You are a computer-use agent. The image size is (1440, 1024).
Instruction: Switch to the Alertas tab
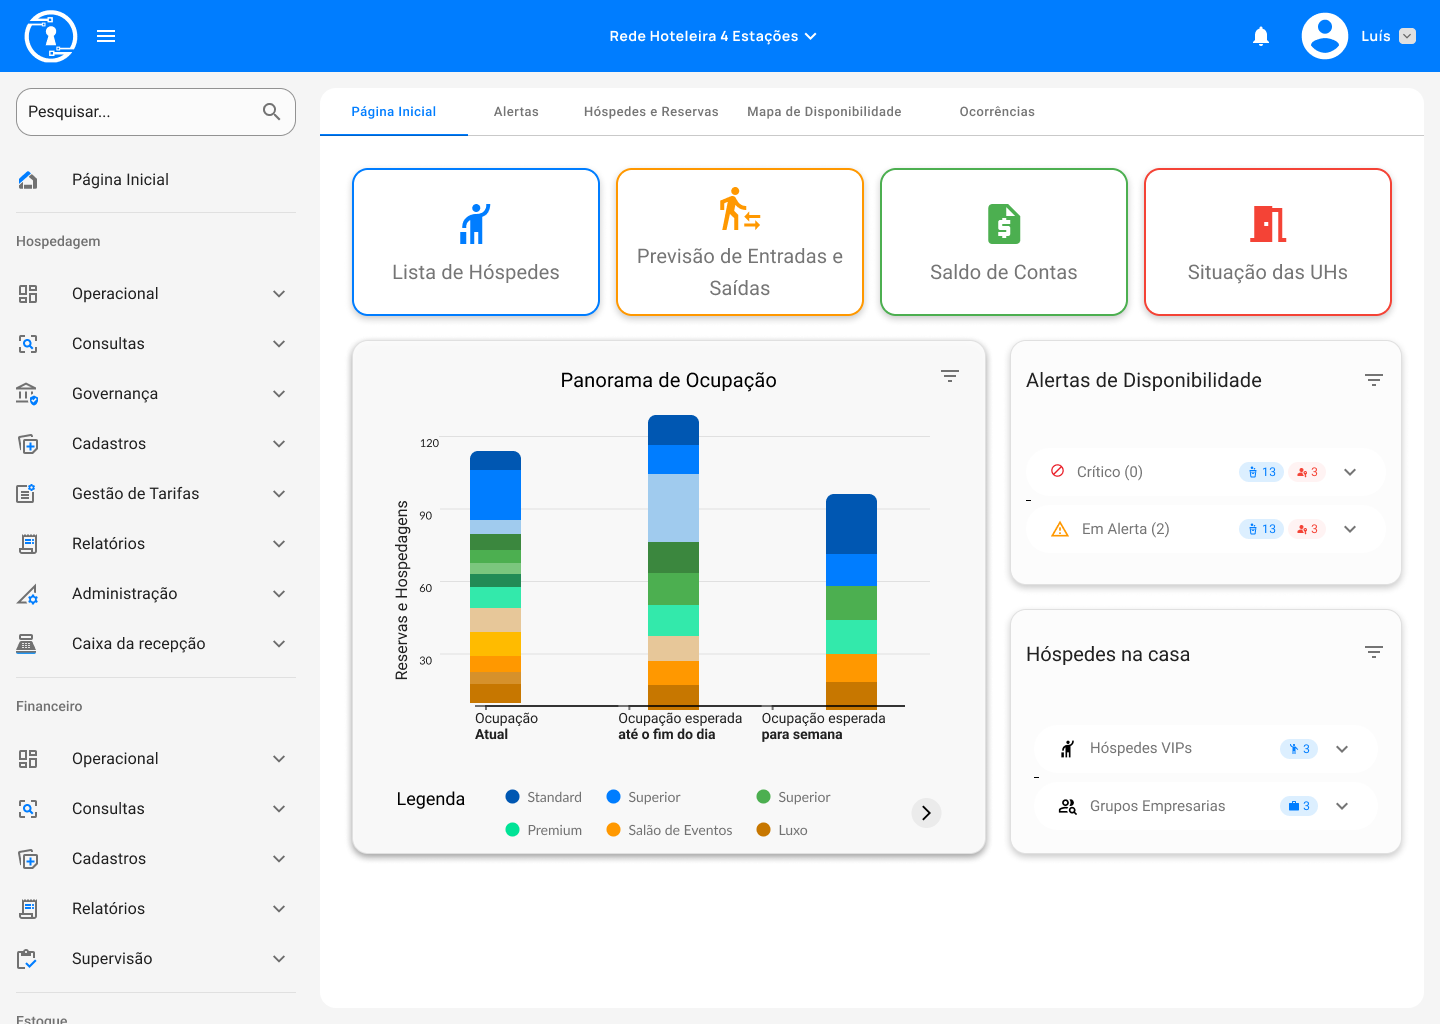pos(516,112)
